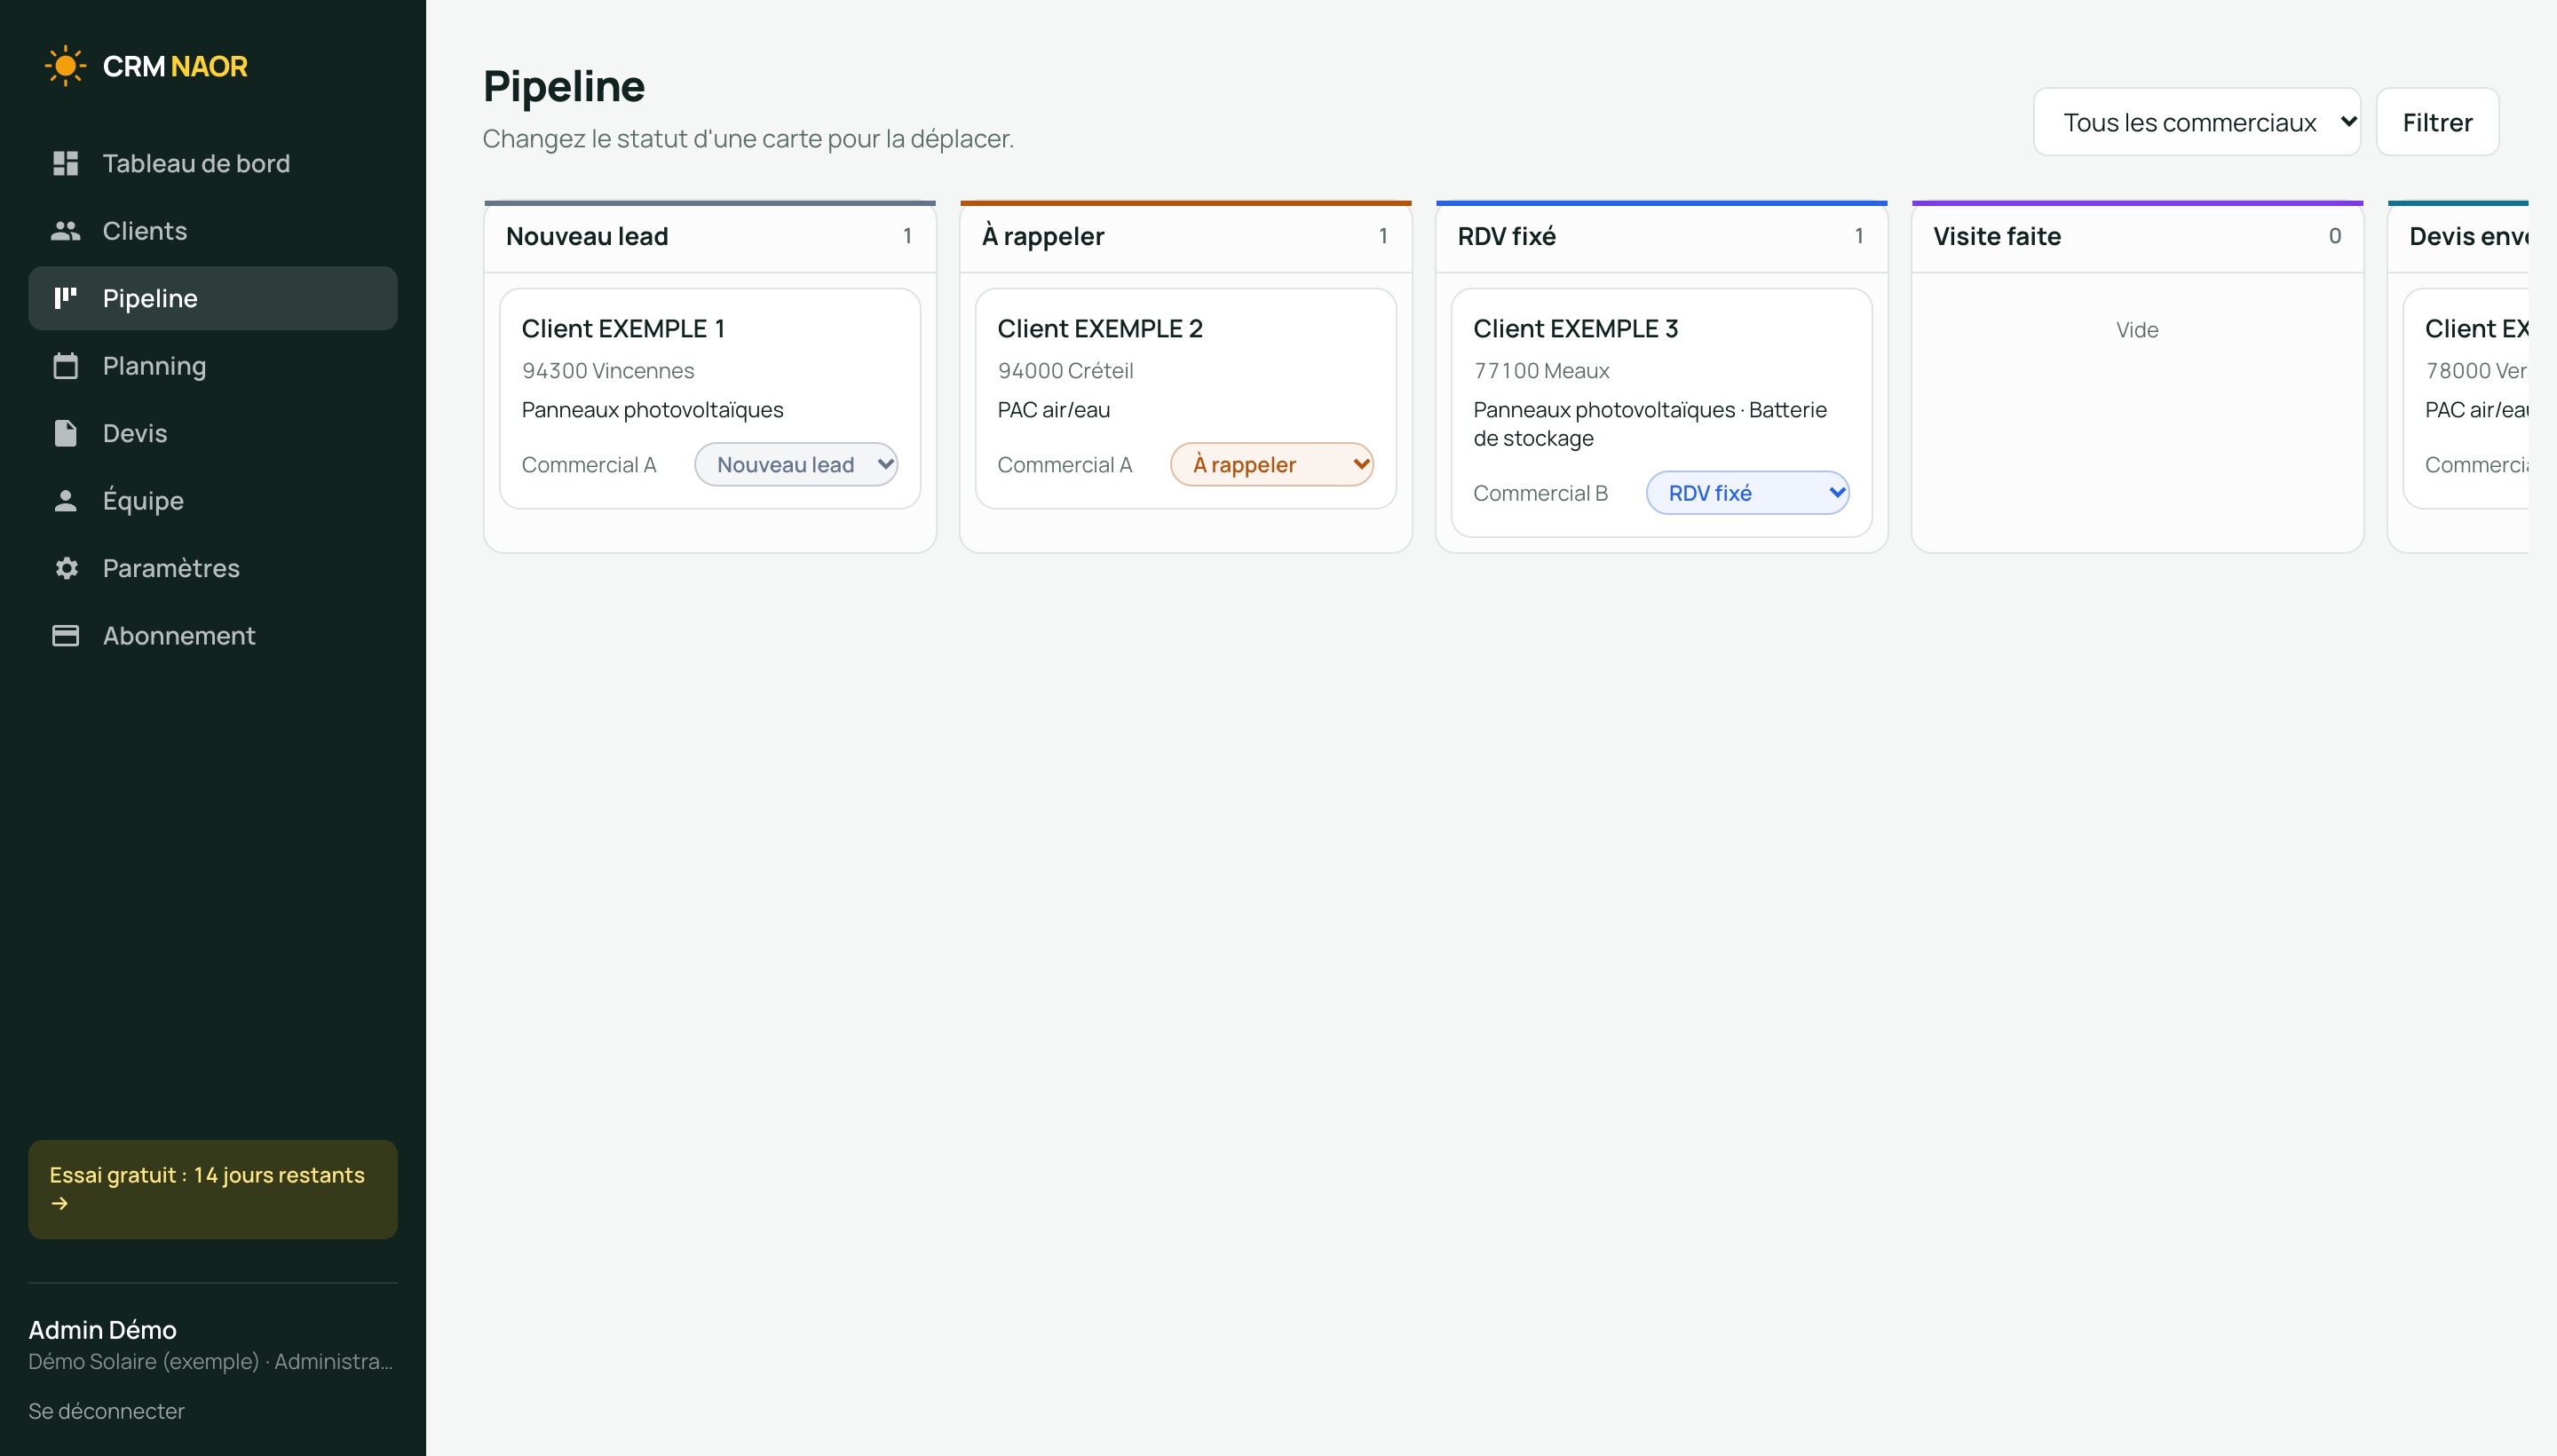Go to the Clients section
The image size is (2557, 1456).
coord(213,231)
